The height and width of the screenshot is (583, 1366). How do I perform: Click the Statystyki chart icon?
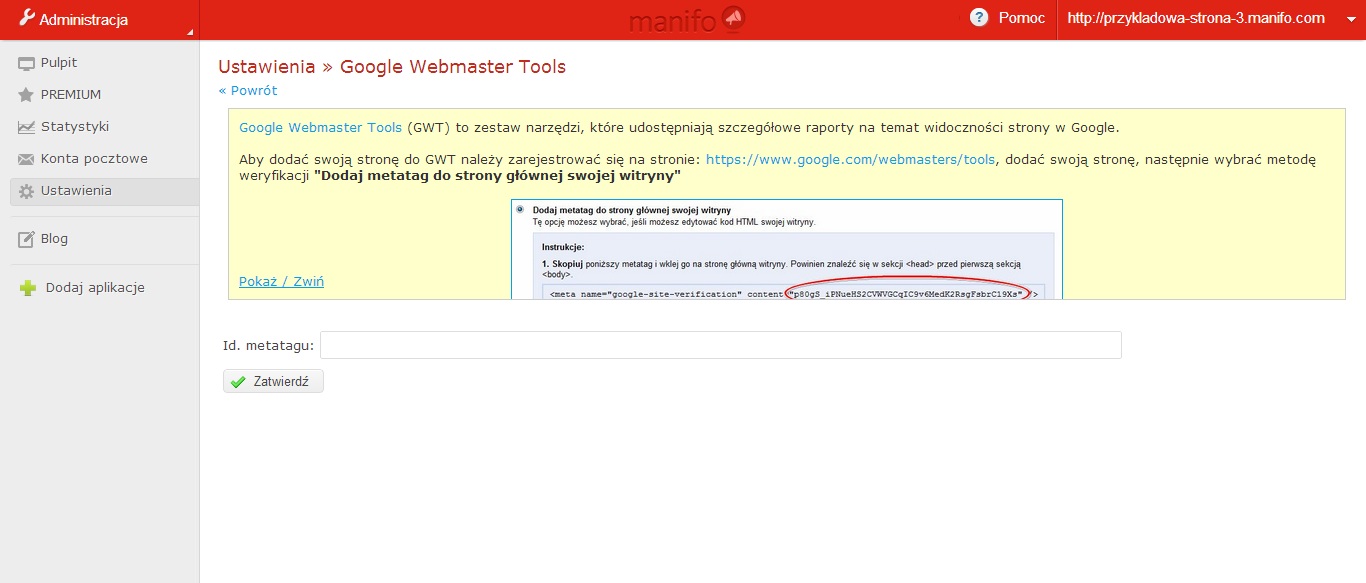point(27,127)
